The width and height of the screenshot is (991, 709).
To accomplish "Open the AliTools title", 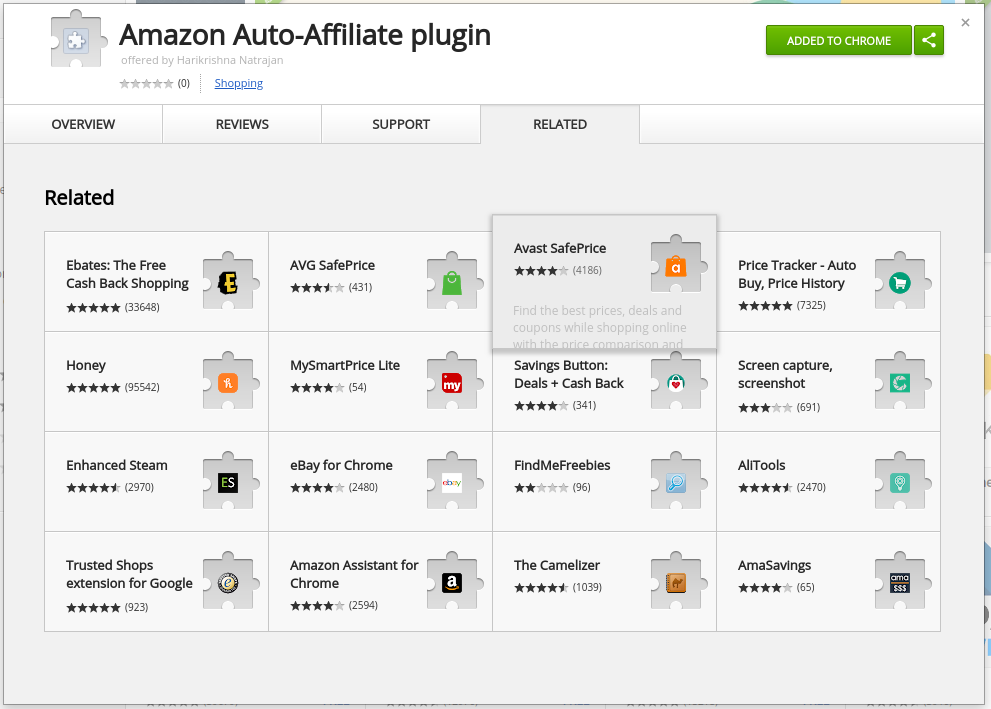I will coord(762,465).
